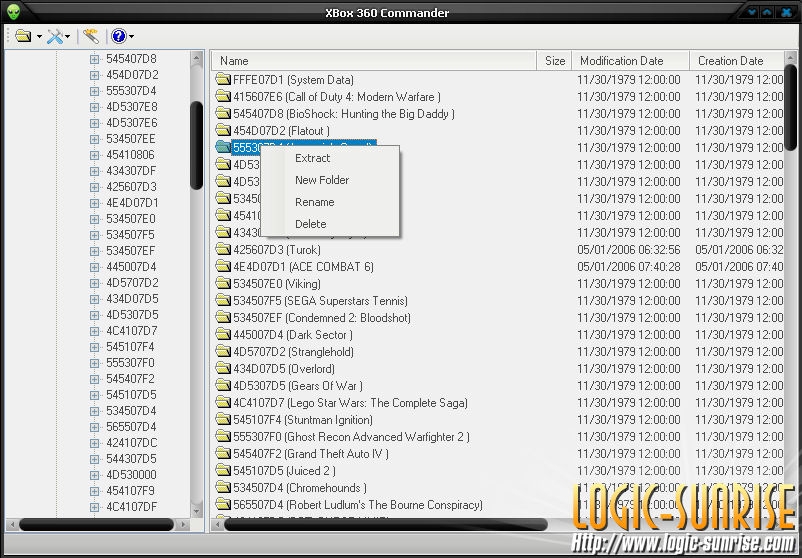This screenshot has width=802, height=558.
Task: Click the Ghost Recon Advanced Warfighter 2 folder icon
Action: (x=223, y=436)
